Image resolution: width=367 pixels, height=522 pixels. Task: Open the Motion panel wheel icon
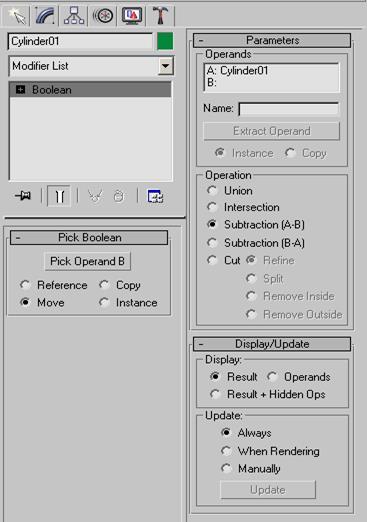pos(103,16)
